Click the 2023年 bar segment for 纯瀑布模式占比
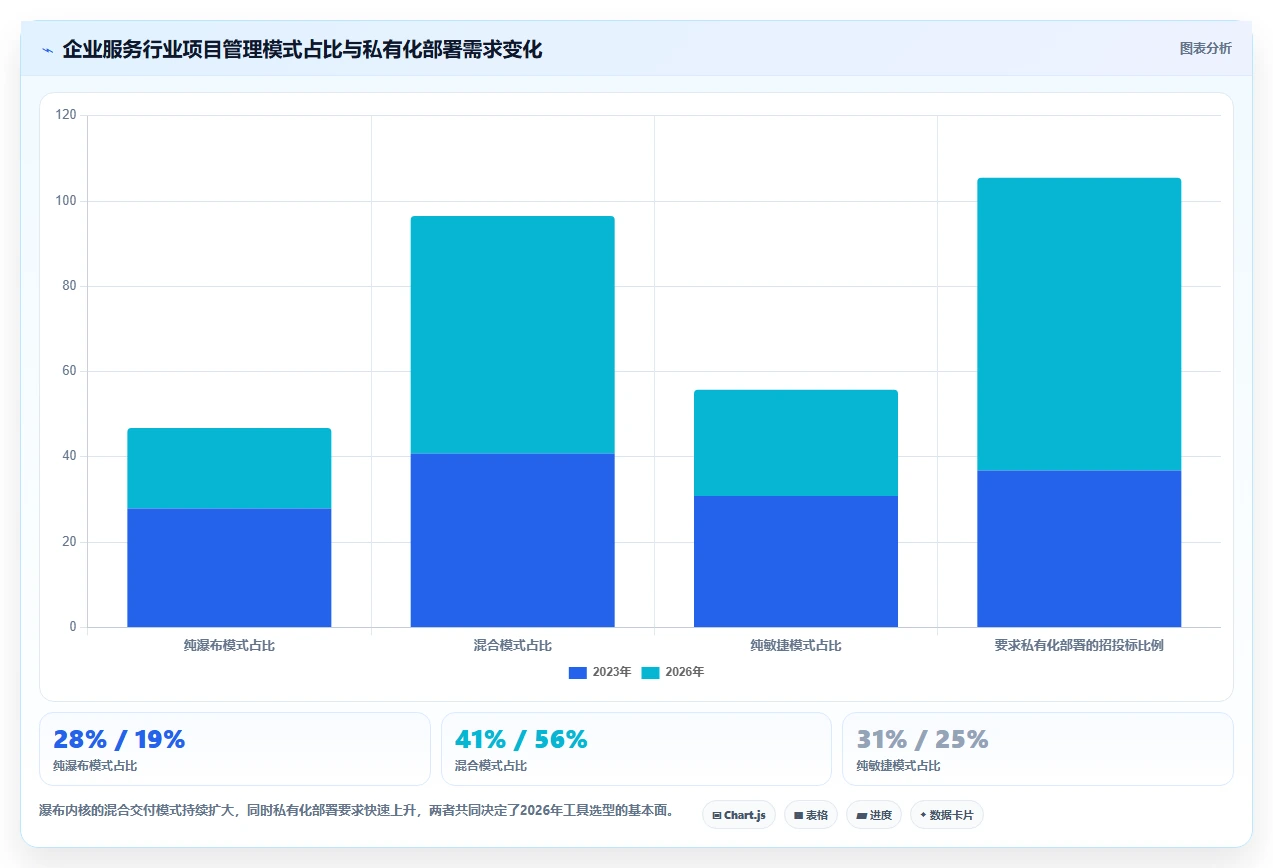This screenshot has height=868, width=1273. point(229,568)
